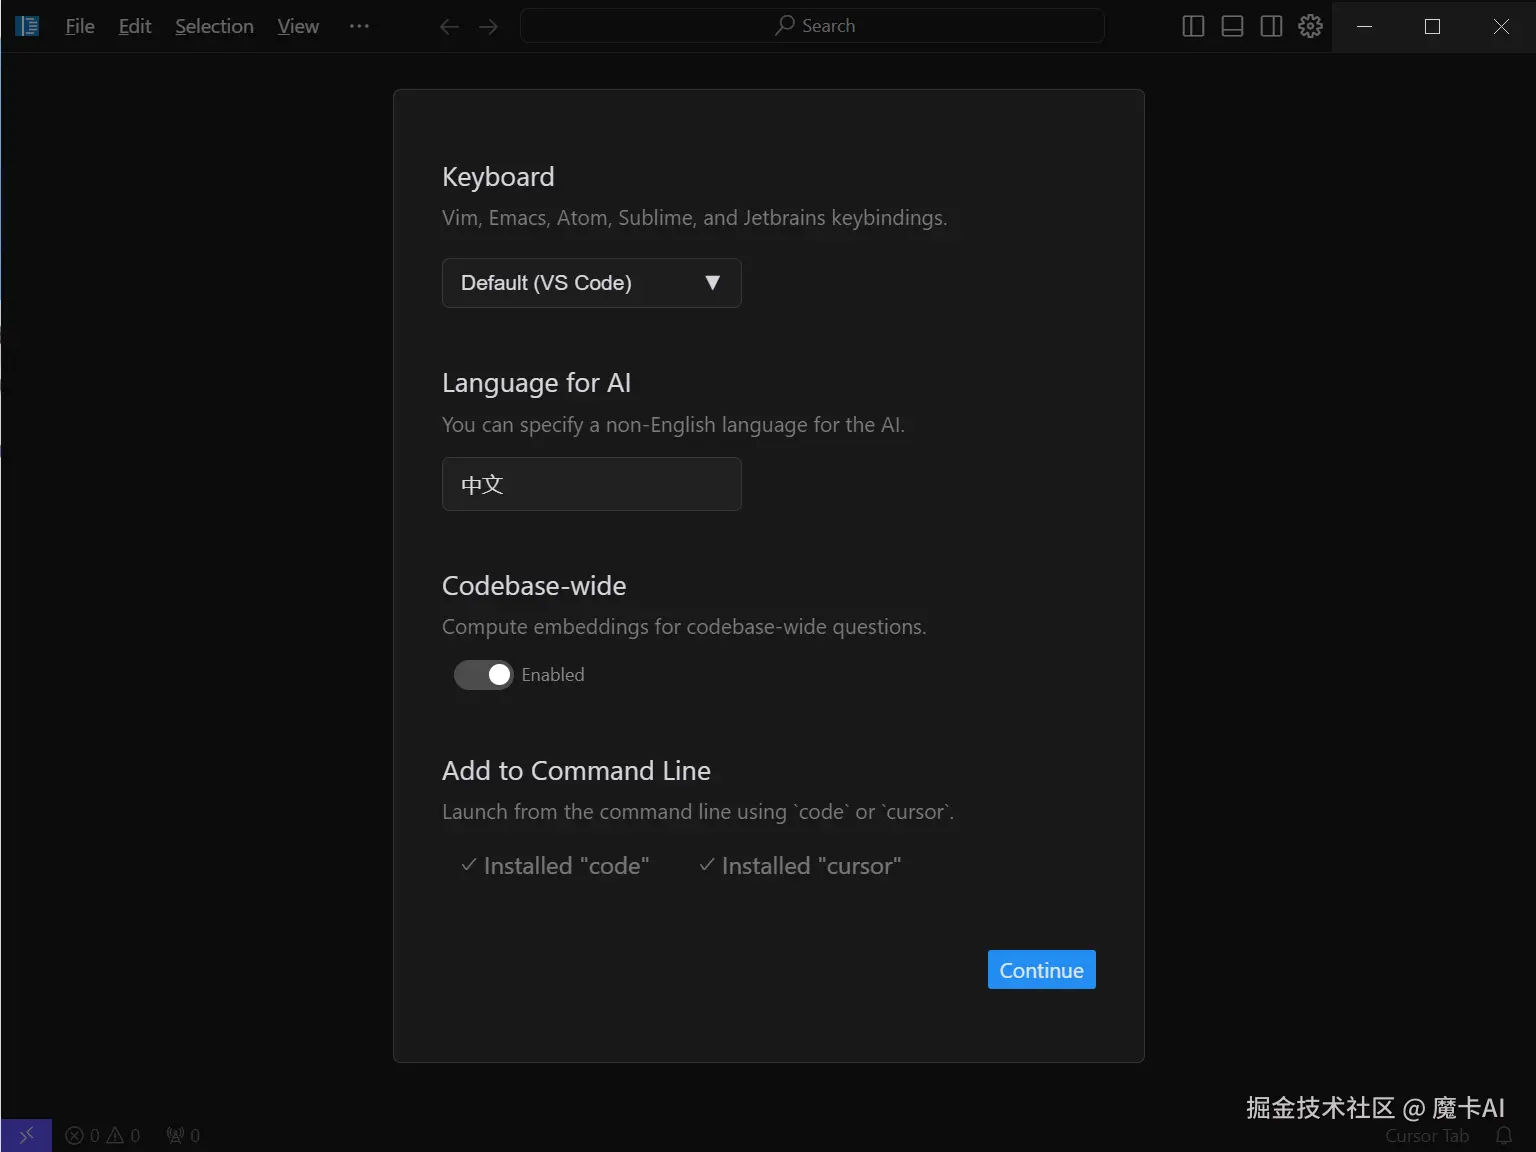Viewport: 1536px width, 1152px height.
Task: Click the Cursor app logo icon
Action: click(x=27, y=26)
